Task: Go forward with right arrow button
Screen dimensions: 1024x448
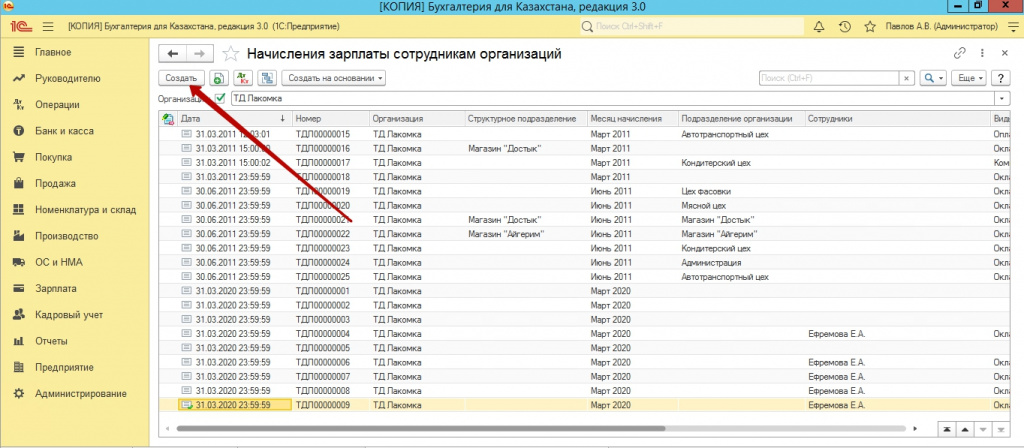Action: [x=200, y=54]
